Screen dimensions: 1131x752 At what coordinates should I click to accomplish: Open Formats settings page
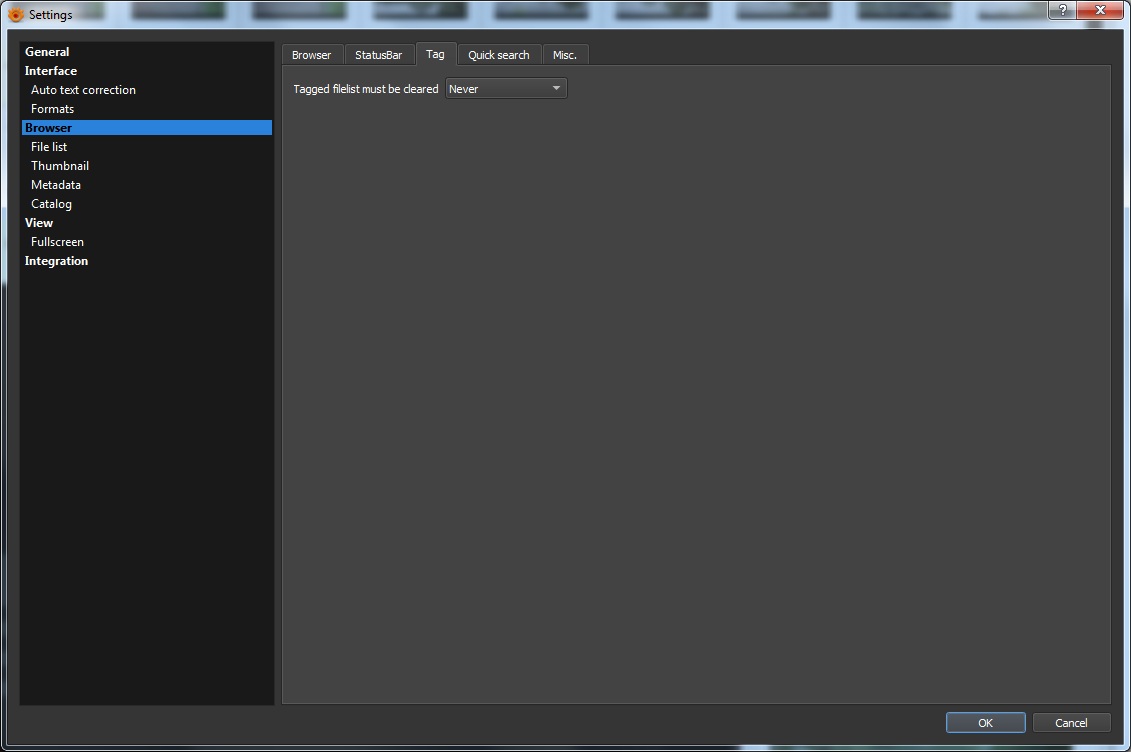click(x=53, y=109)
